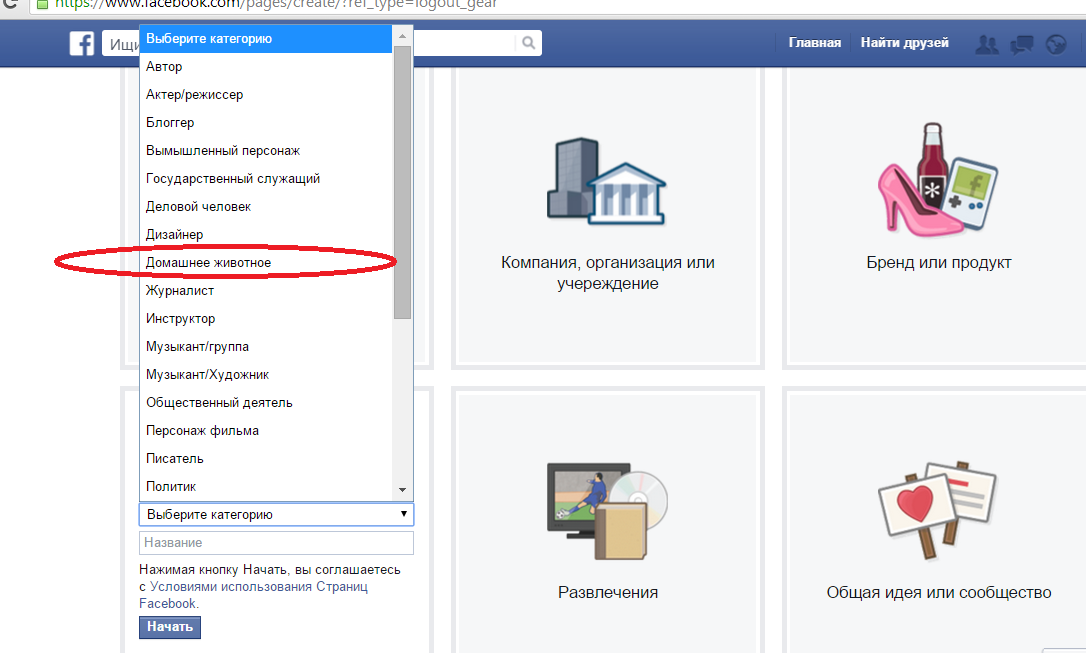The width and height of the screenshot is (1086, 654).
Task: Pick "Журналист" in the category list
Action: (x=180, y=291)
